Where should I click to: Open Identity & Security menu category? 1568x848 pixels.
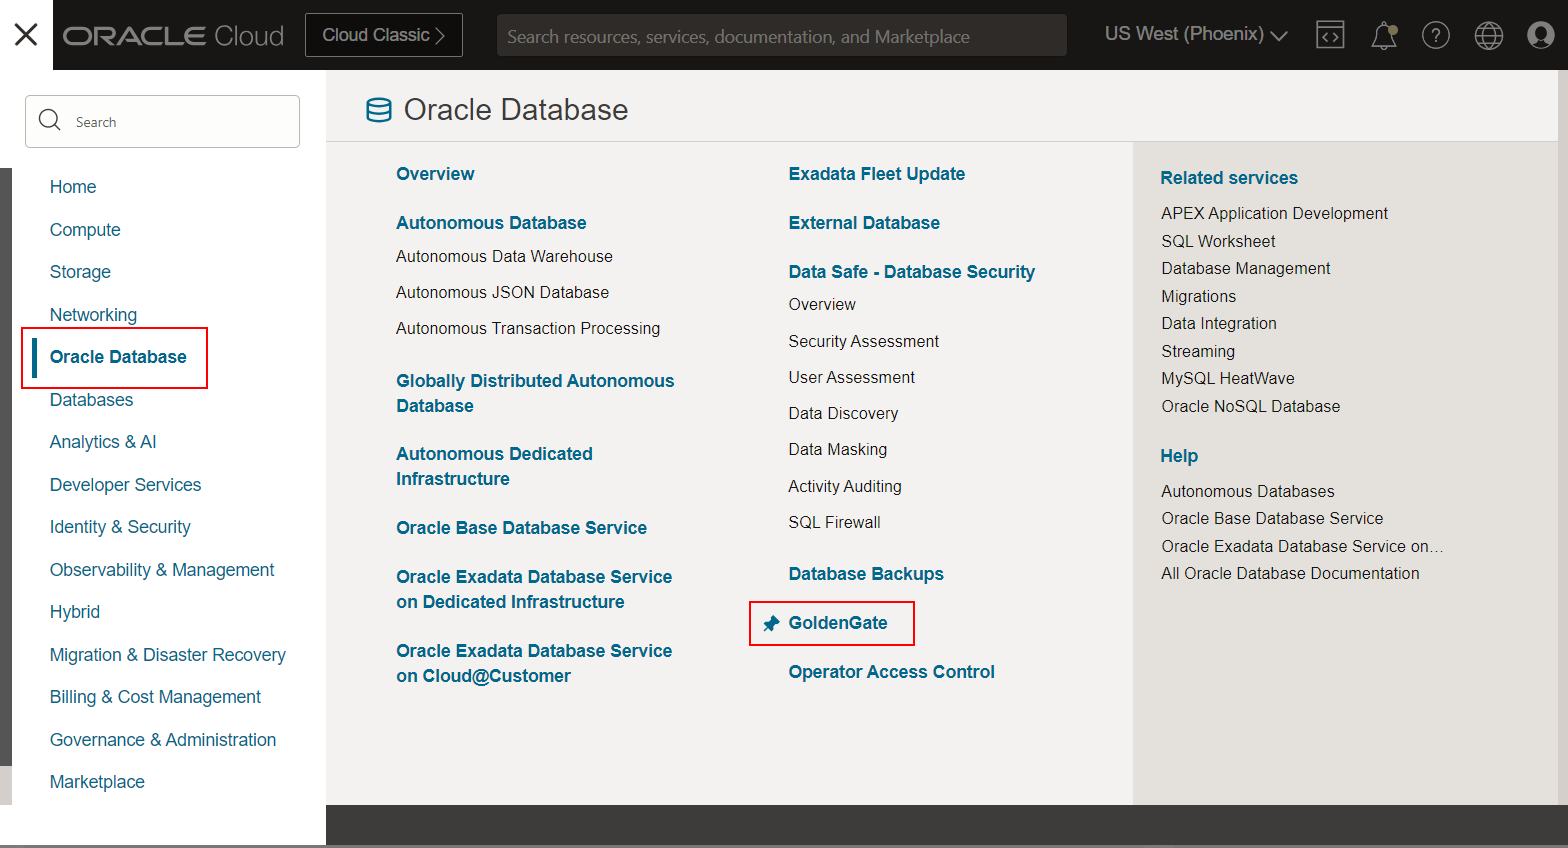point(120,527)
